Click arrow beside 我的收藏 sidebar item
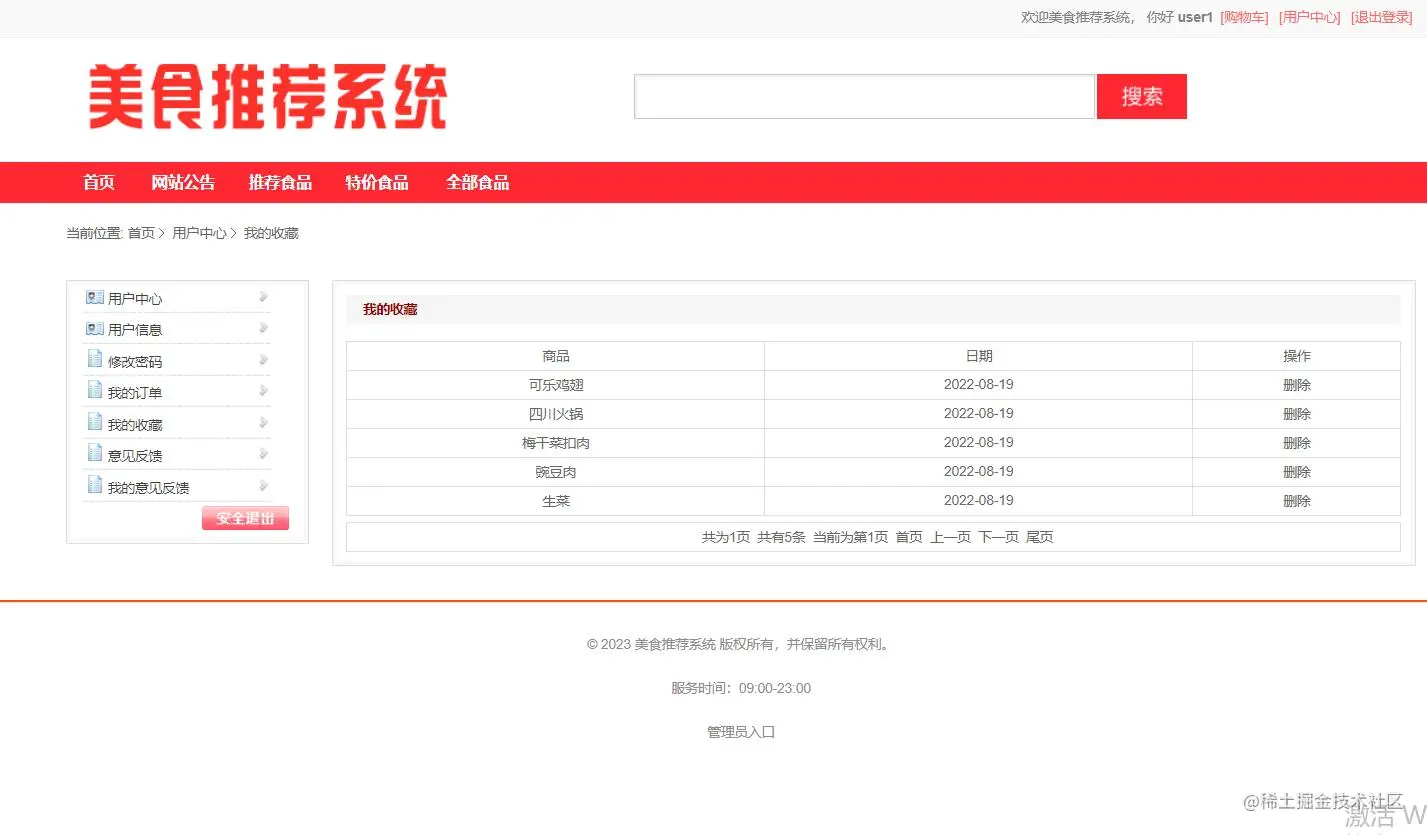 click(263, 422)
